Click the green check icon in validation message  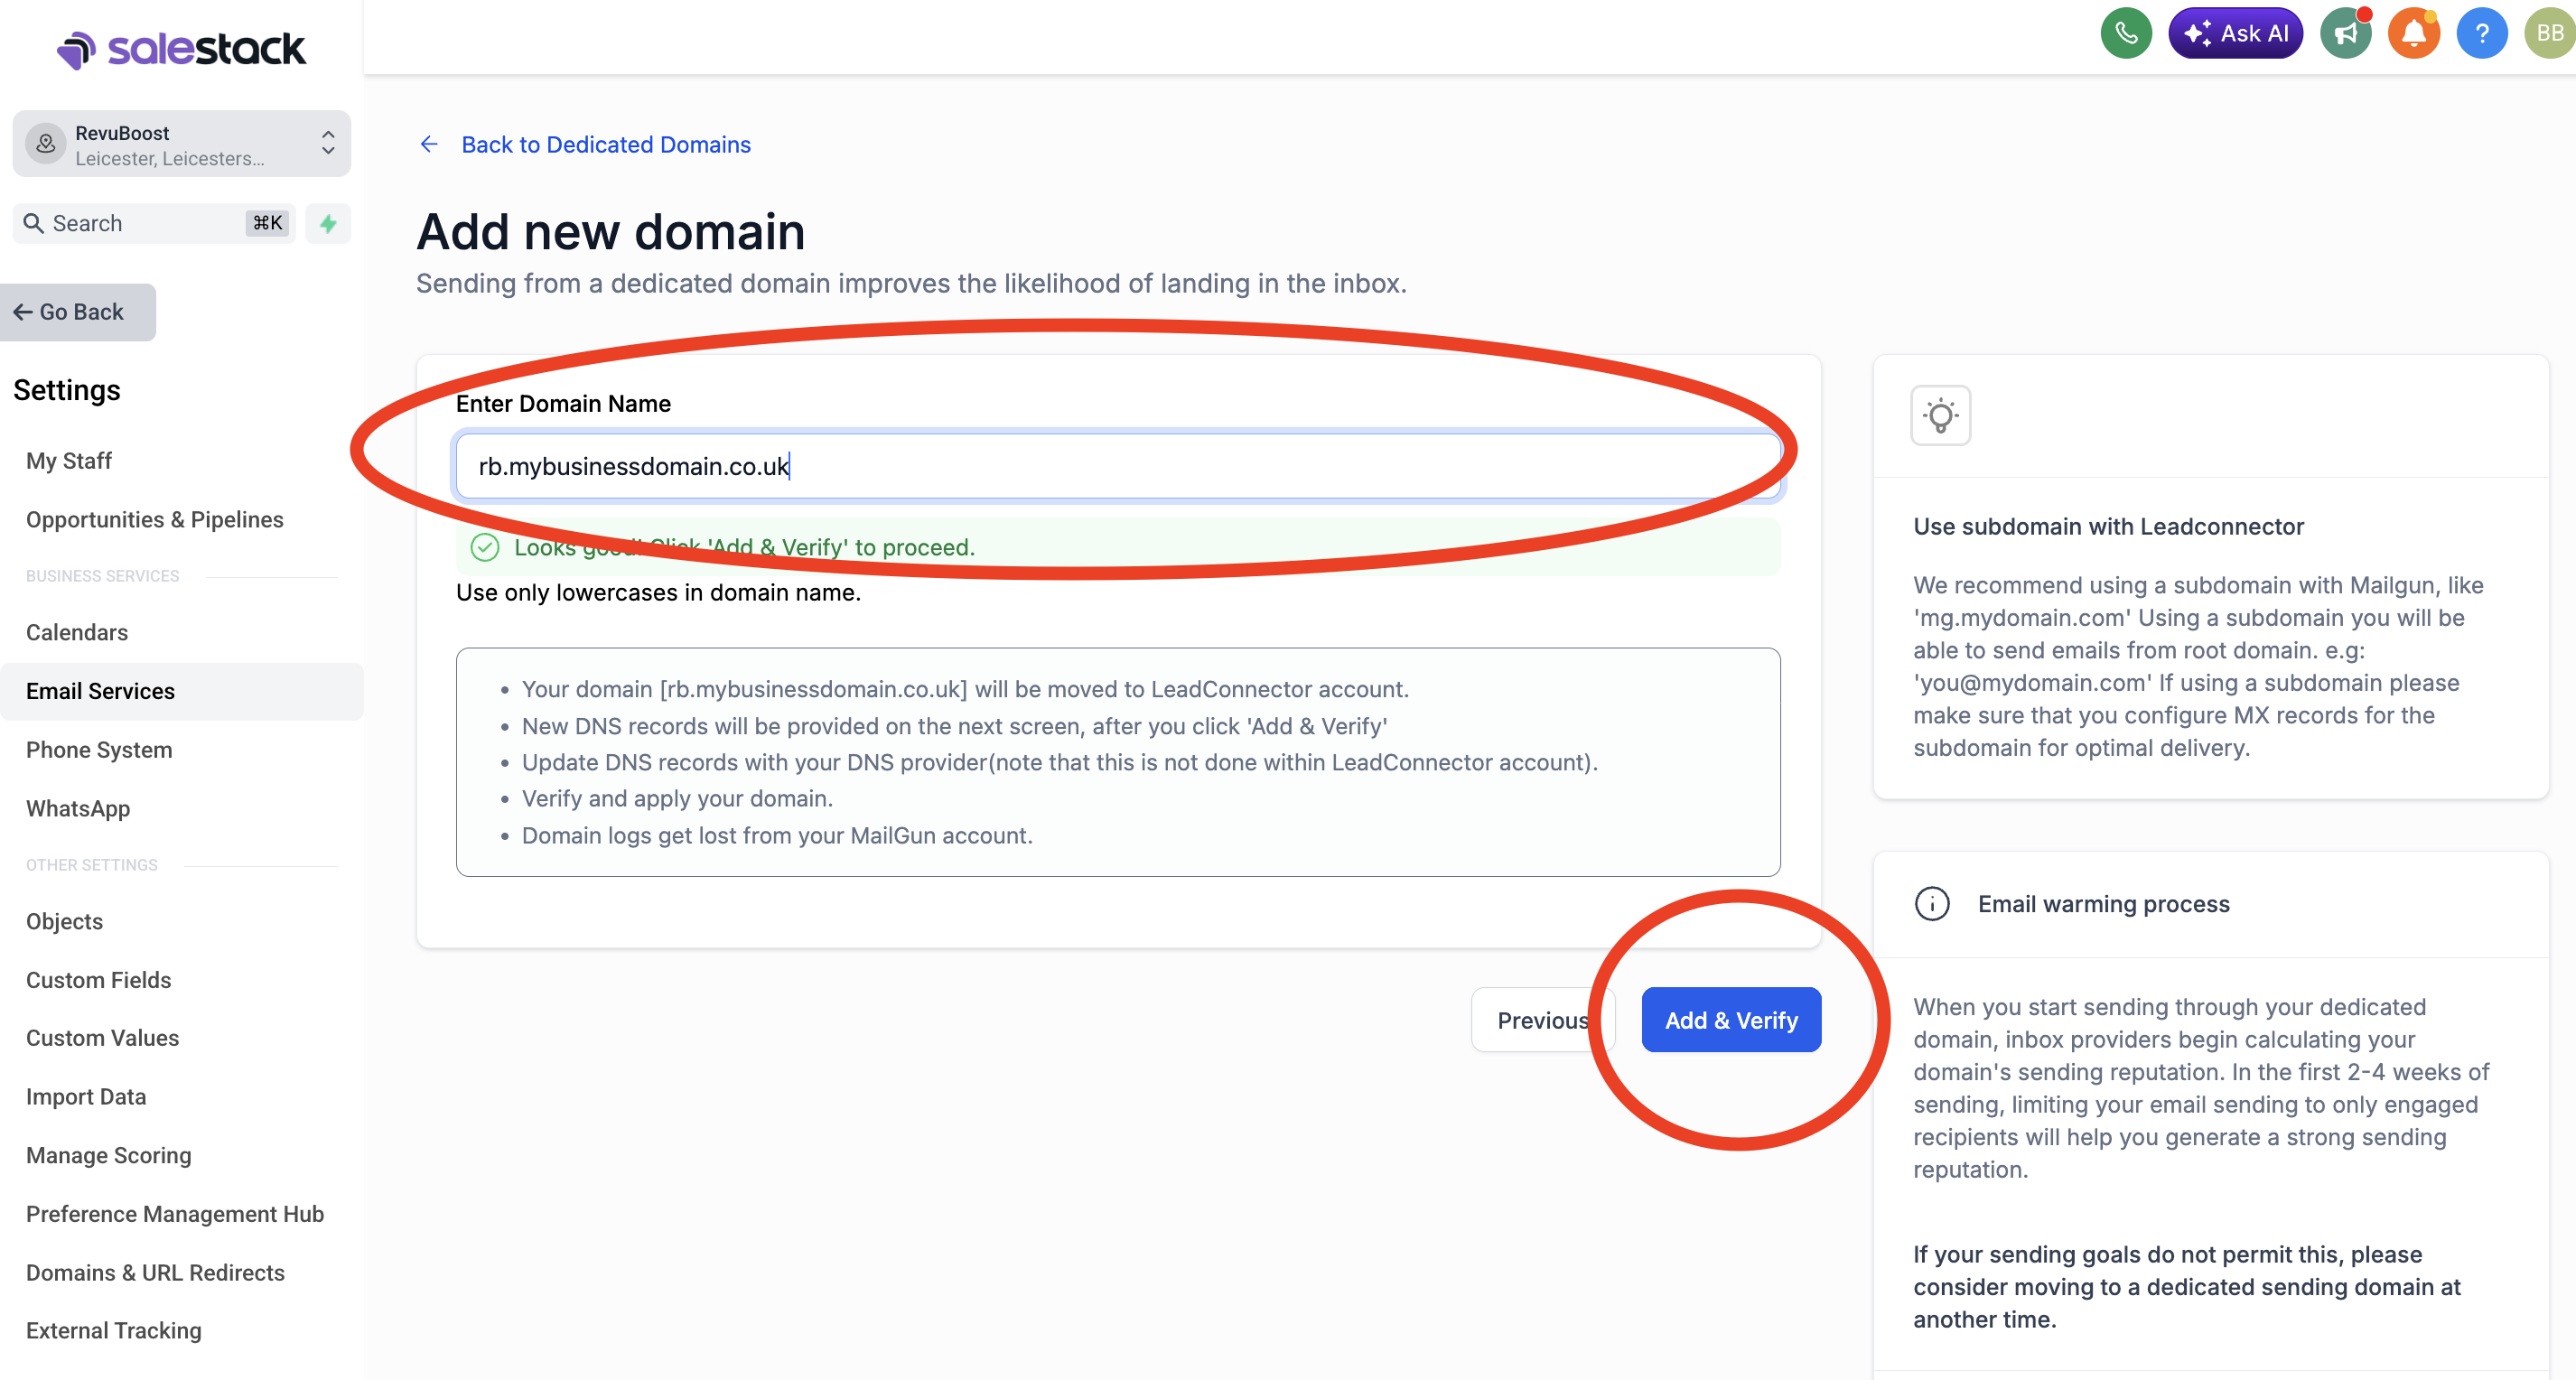tap(484, 547)
